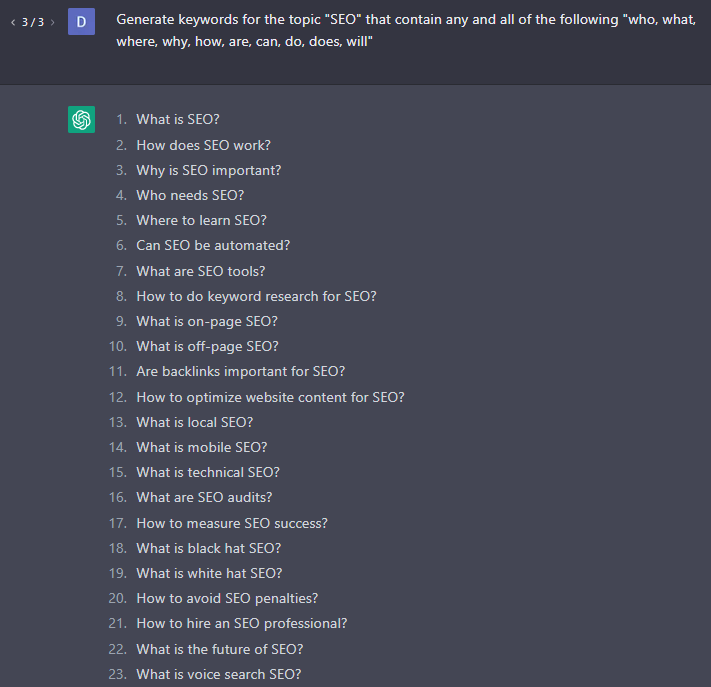Select list item "How does SEO work?"

204,145
